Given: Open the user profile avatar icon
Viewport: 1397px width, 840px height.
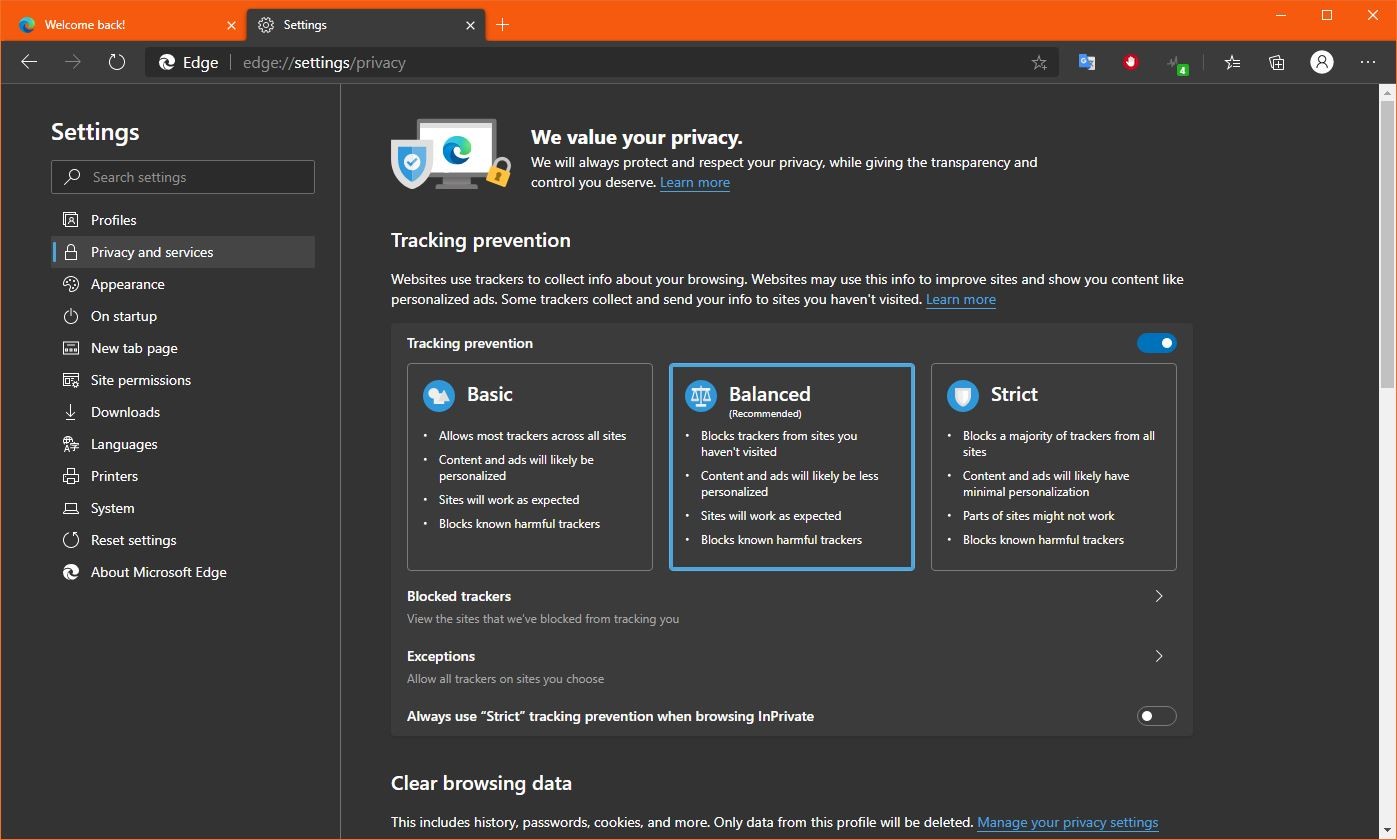Looking at the screenshot, I should click(1322, 62).
